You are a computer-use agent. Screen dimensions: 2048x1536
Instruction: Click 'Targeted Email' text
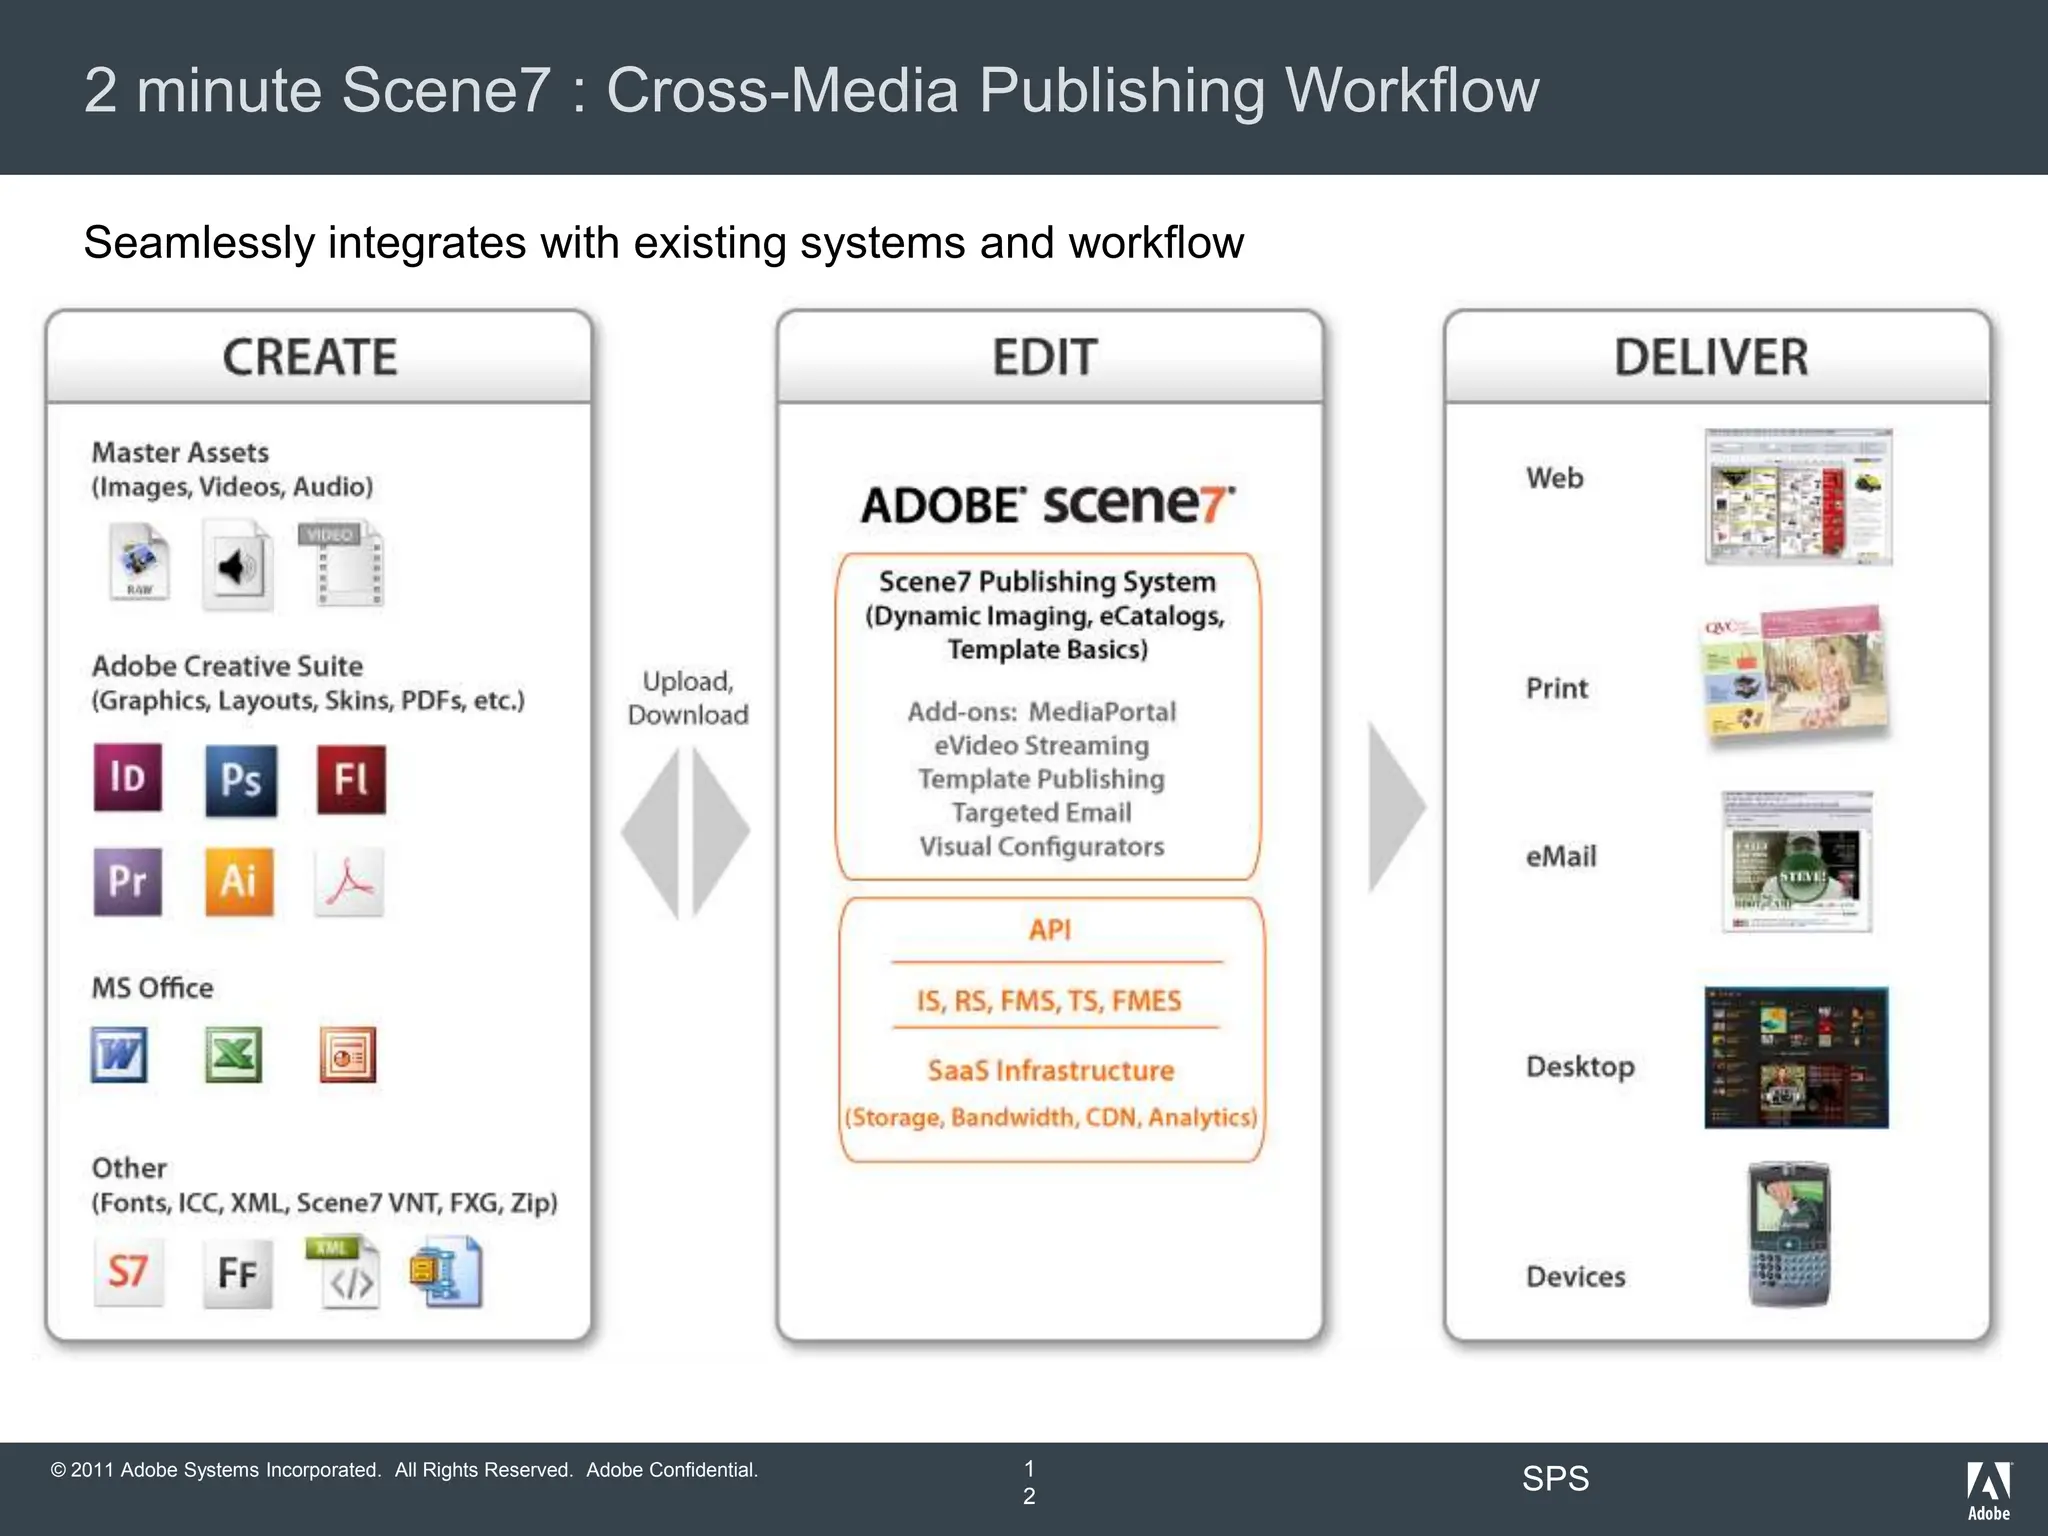pyautogui.click(x=1041, y=813)
